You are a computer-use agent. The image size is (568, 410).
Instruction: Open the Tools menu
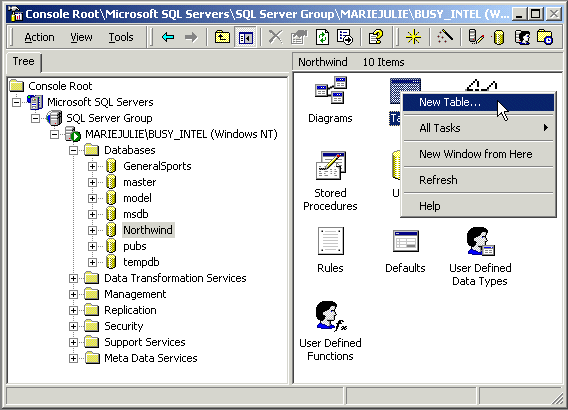click(121, 37)
